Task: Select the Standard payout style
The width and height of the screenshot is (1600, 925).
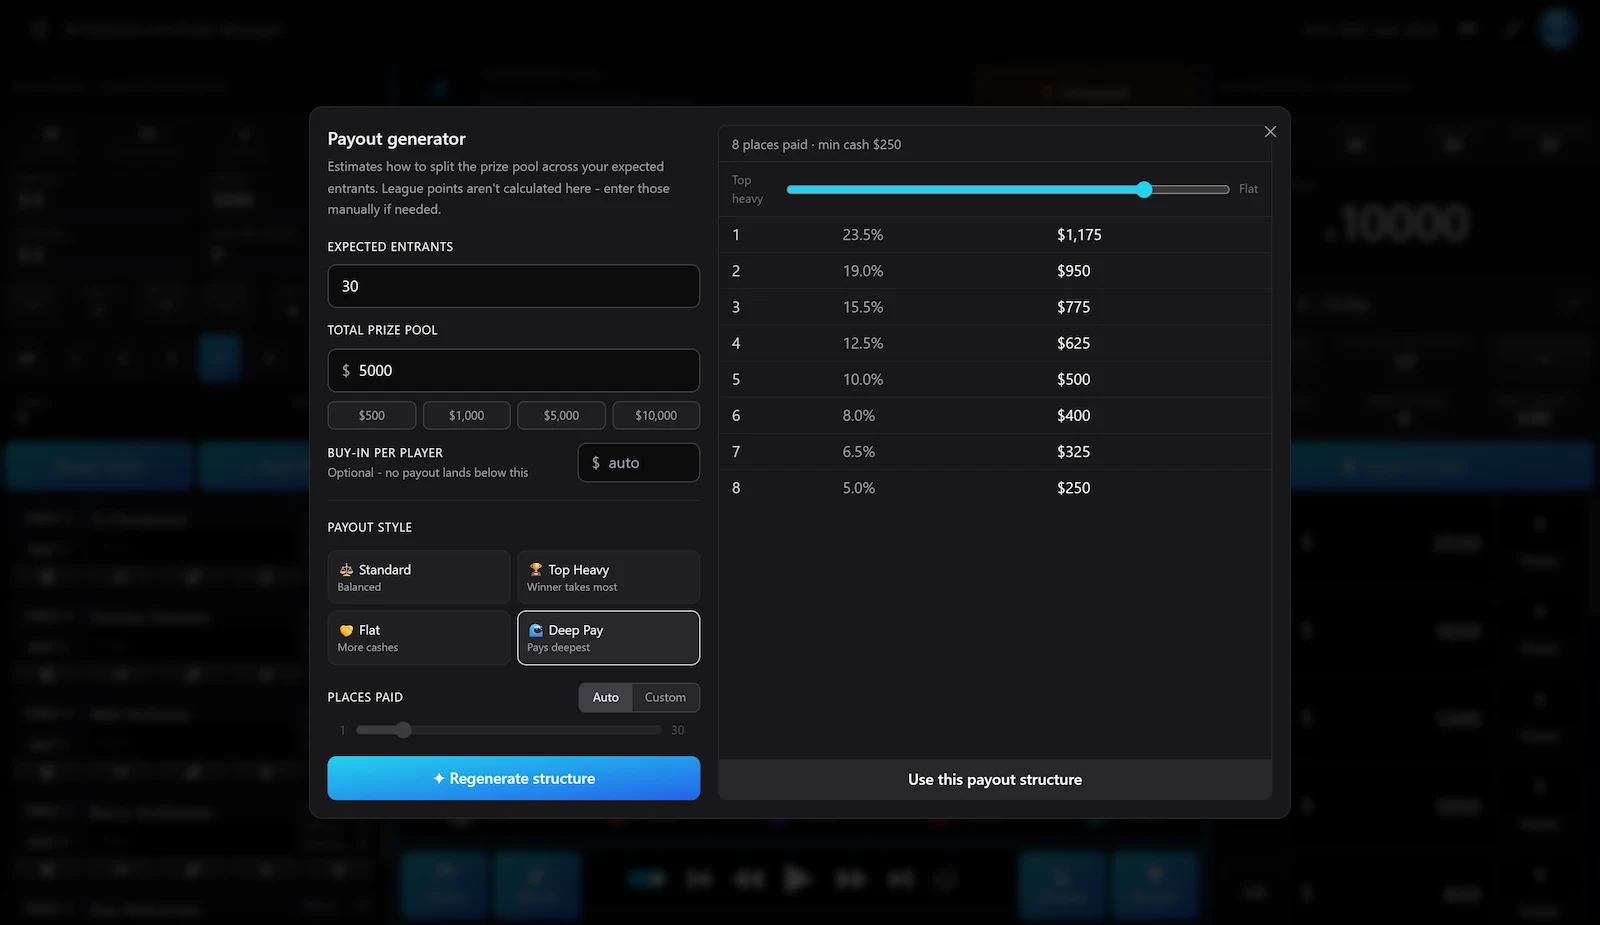Action: click(x=419, y=577)
